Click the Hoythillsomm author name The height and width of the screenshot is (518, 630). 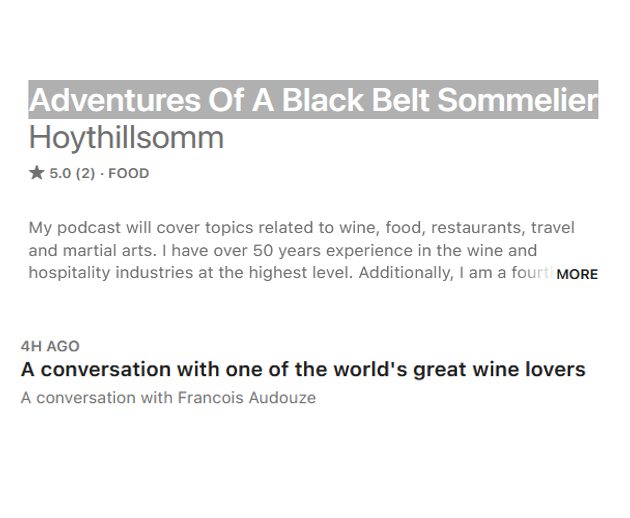pos(126,137)
